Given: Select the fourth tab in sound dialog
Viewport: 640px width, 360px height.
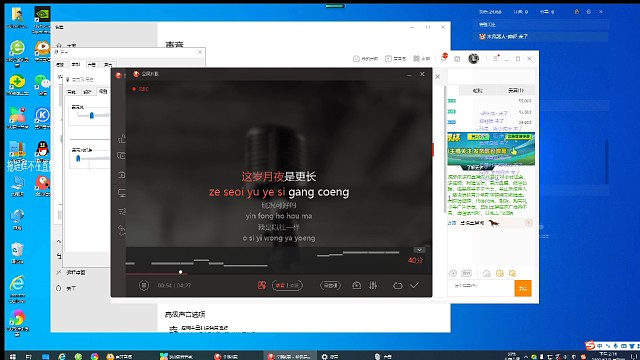Looking at the screenshot, I should [108, 65].
